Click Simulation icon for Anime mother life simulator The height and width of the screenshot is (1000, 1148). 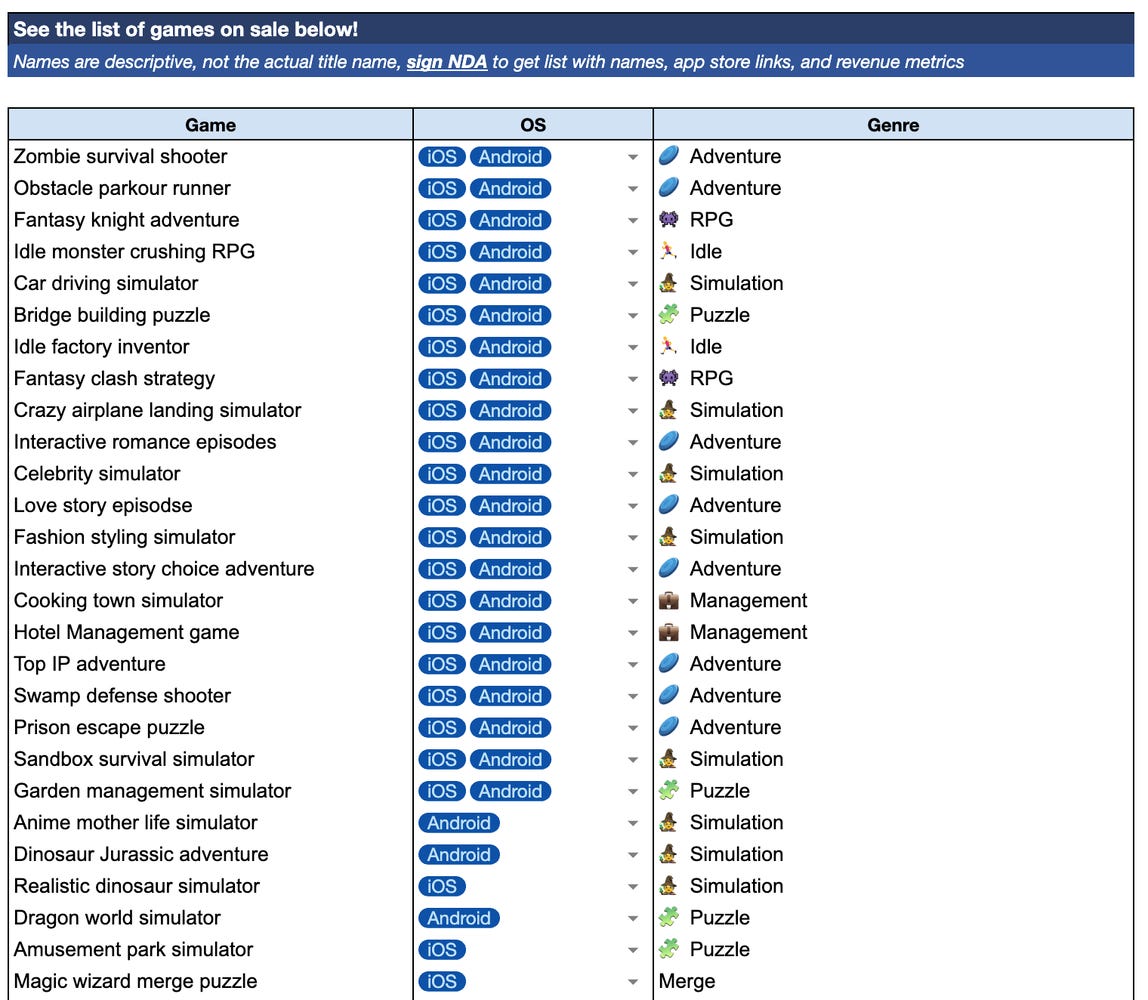pyautogui.click(x=668, y=822)
